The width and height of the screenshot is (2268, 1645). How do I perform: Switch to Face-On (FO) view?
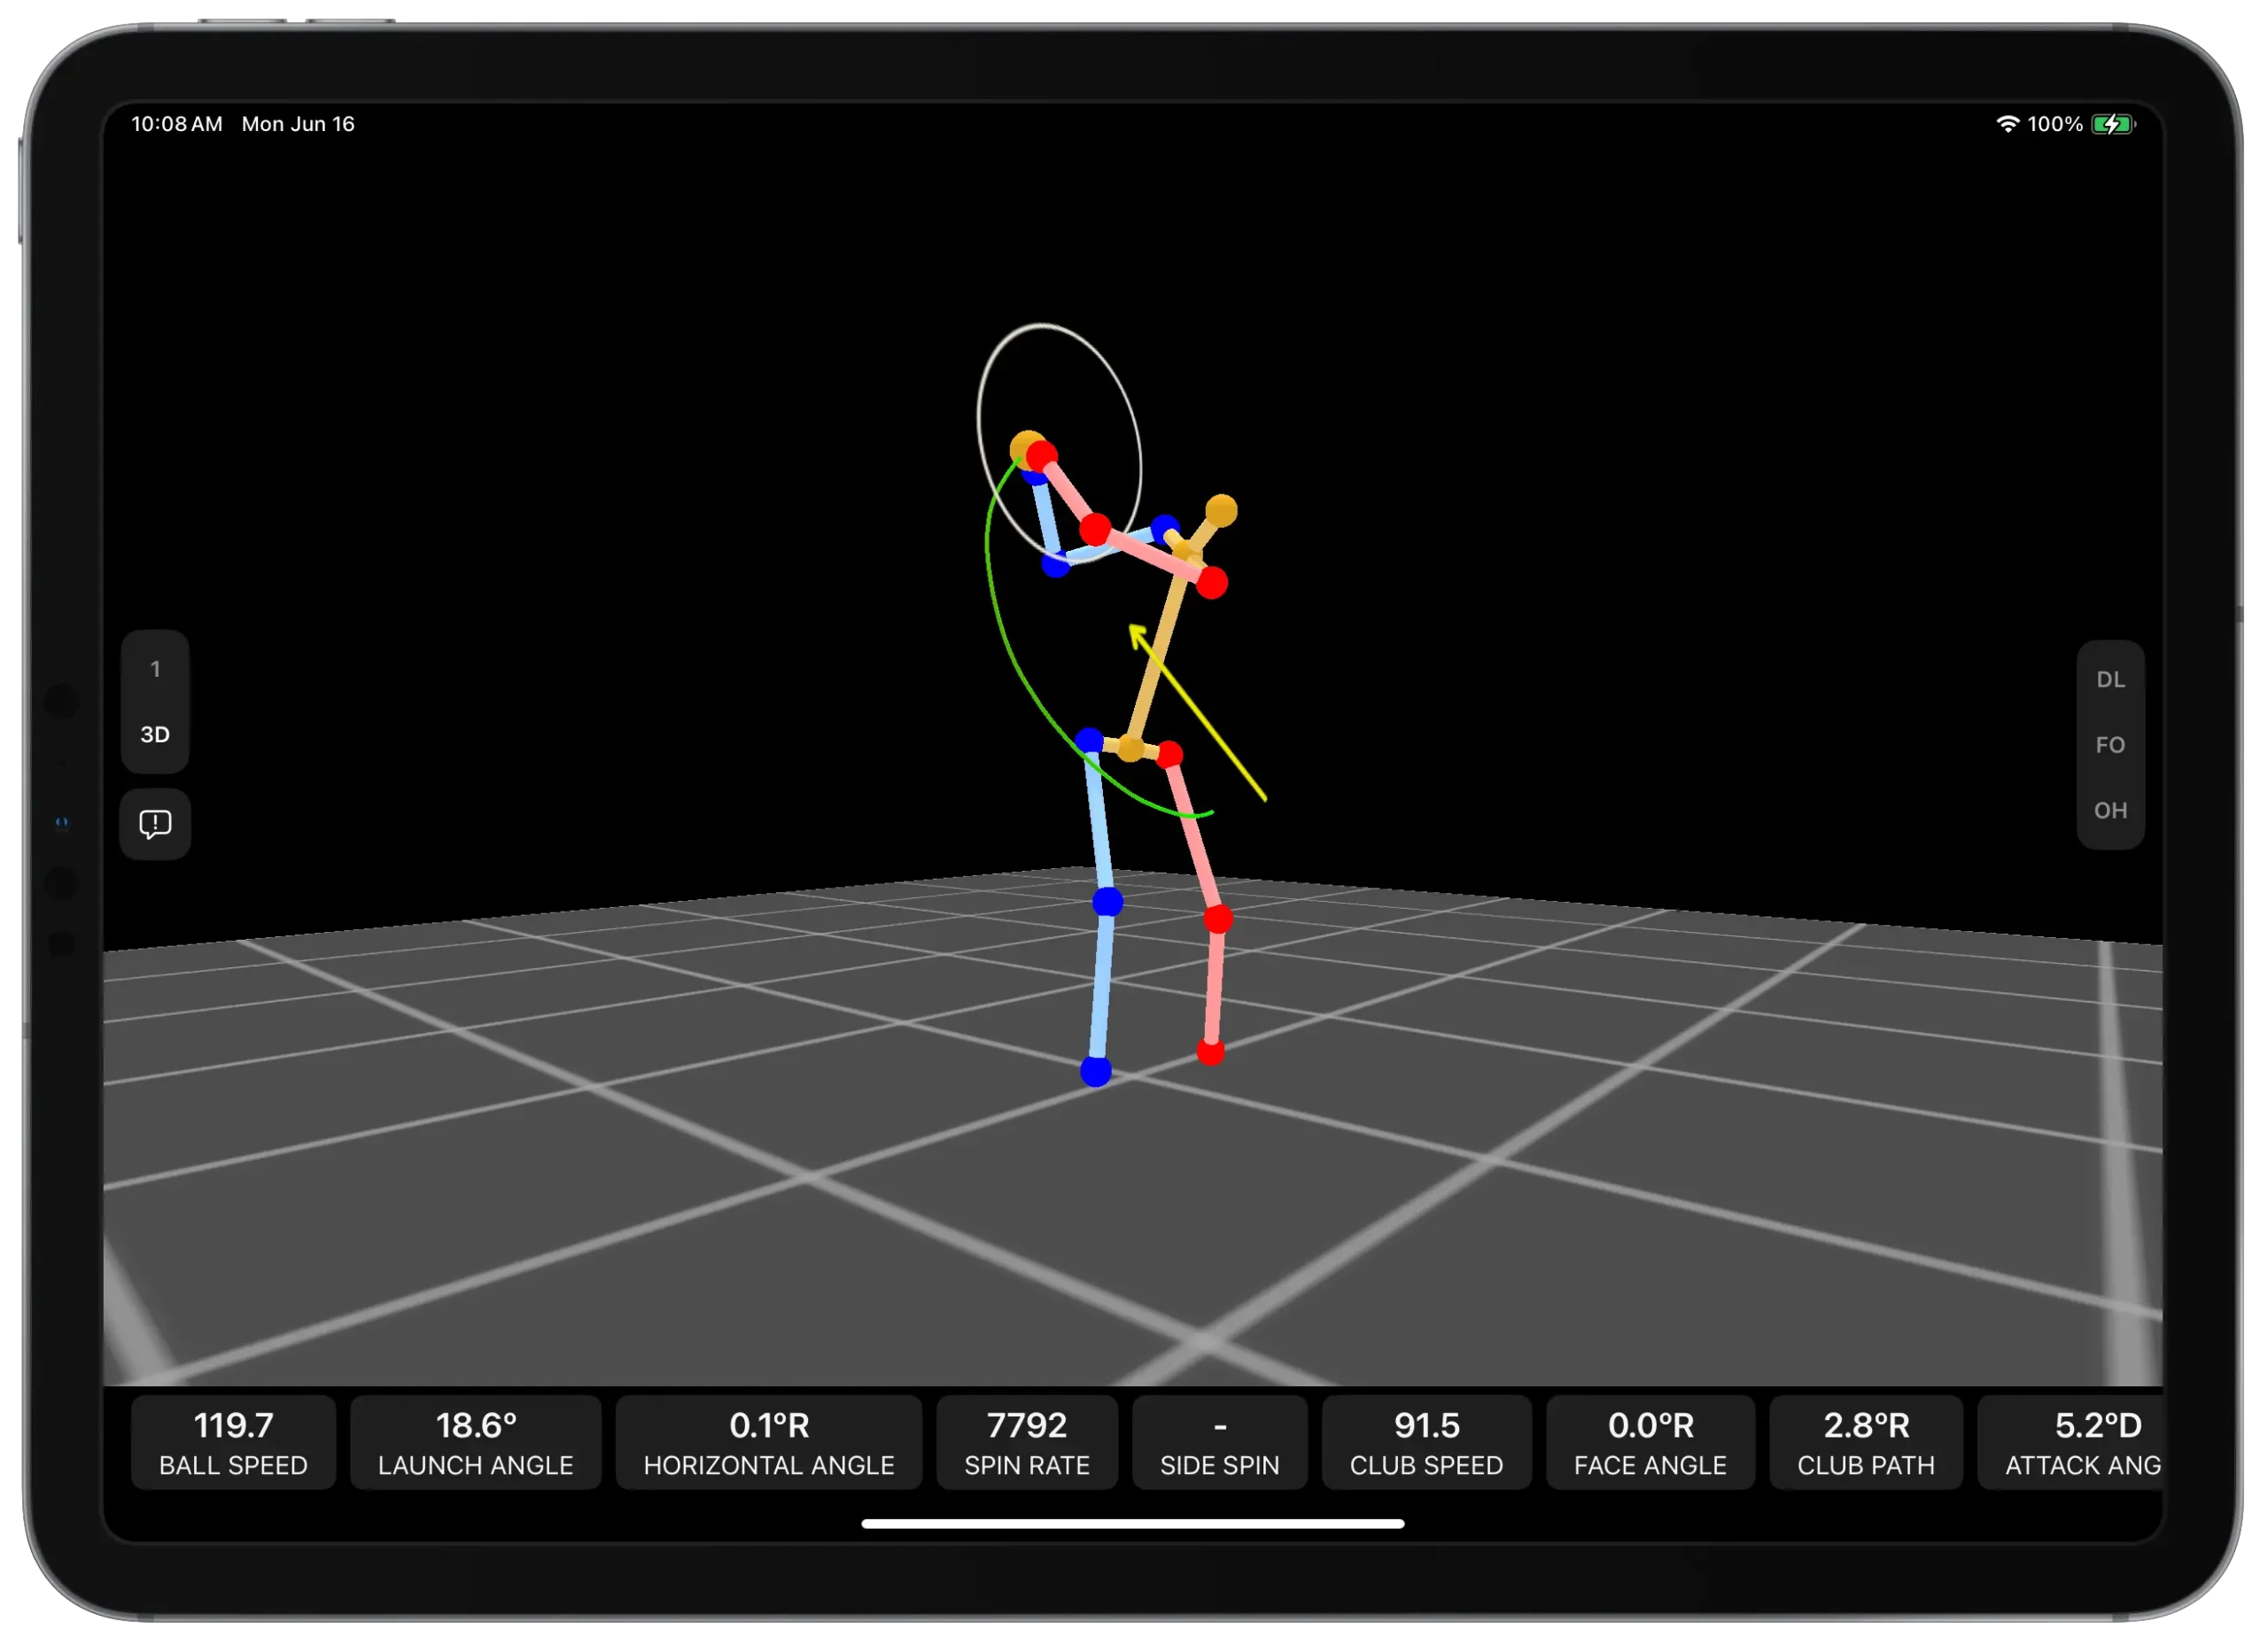click(x=2112, y=745)
